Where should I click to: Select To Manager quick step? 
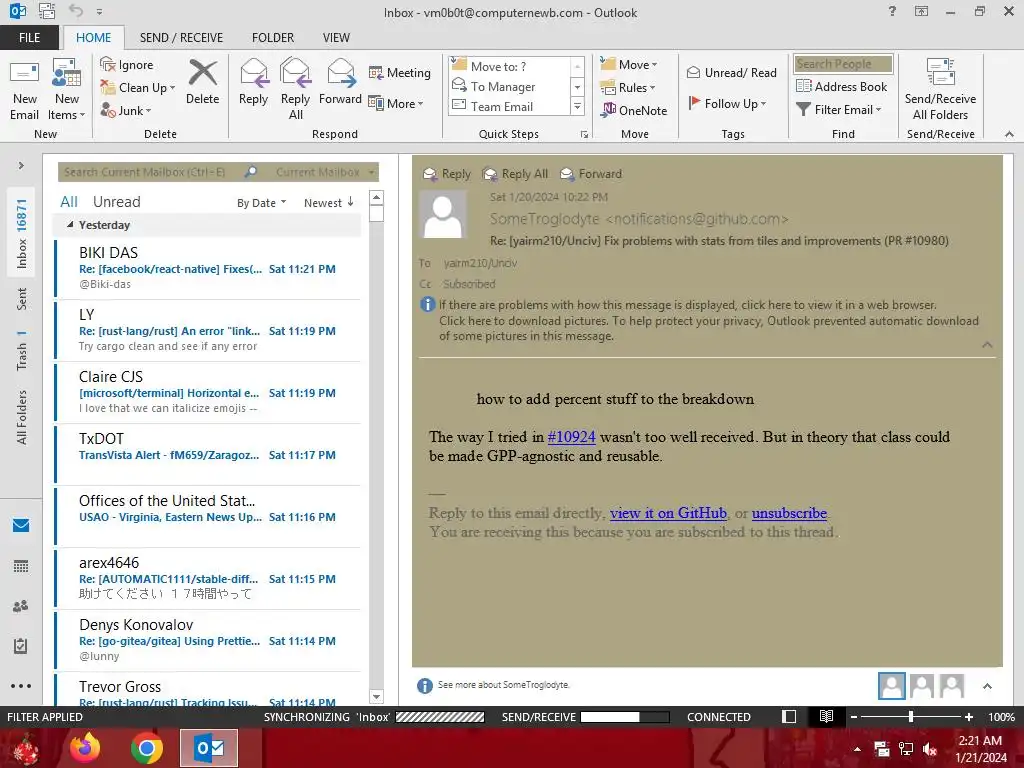click(x=509, y=86)
